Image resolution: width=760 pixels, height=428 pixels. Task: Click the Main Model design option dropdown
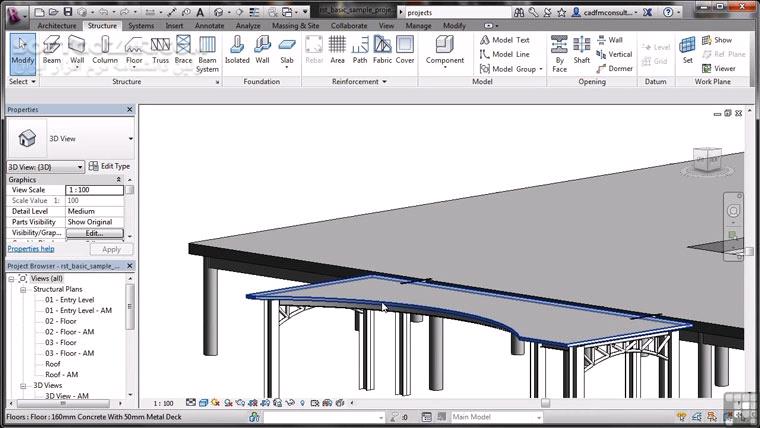[x=496, y=417]
